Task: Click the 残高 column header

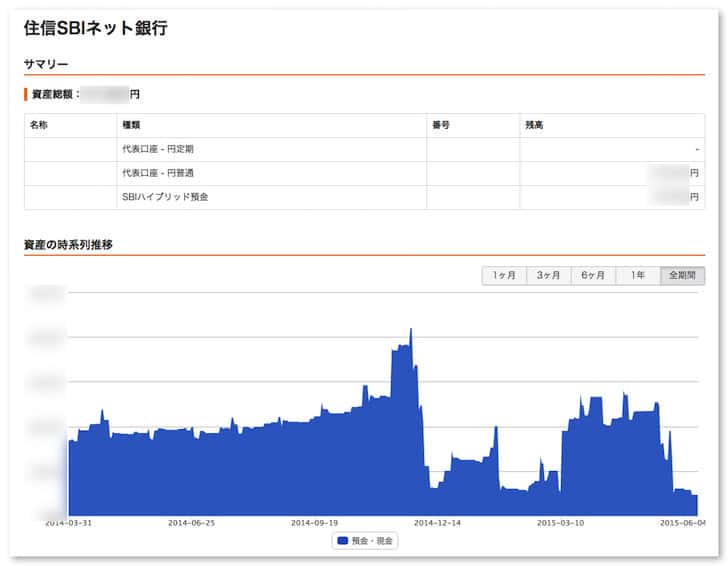Action: click(534, 125)
